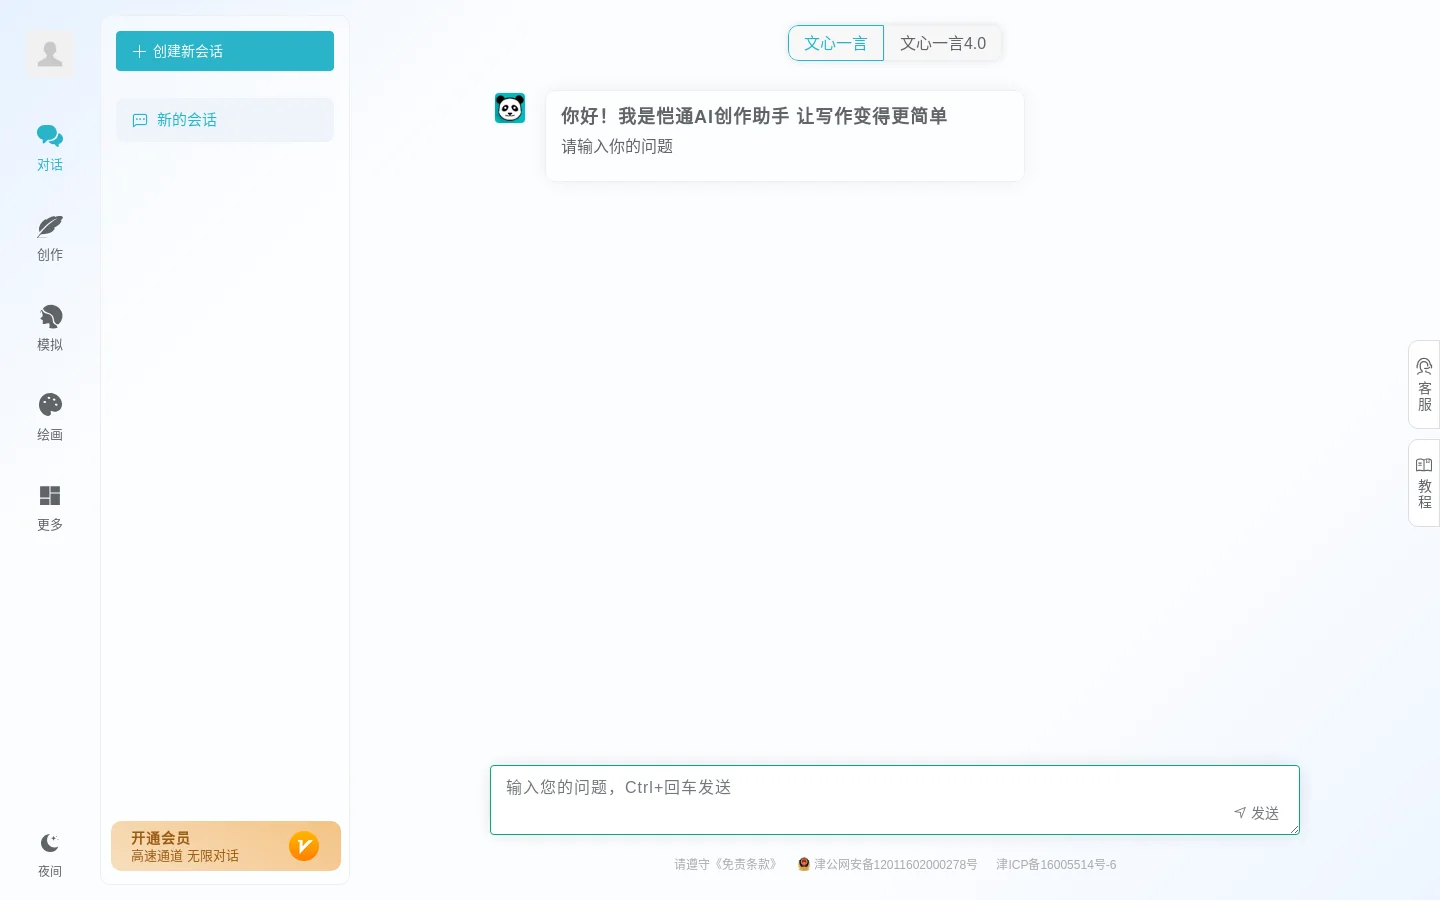Switch to 文心一言 model tab
This screenshot has height=900, width=1440.
pyautogui.click(x=836, y=43)
